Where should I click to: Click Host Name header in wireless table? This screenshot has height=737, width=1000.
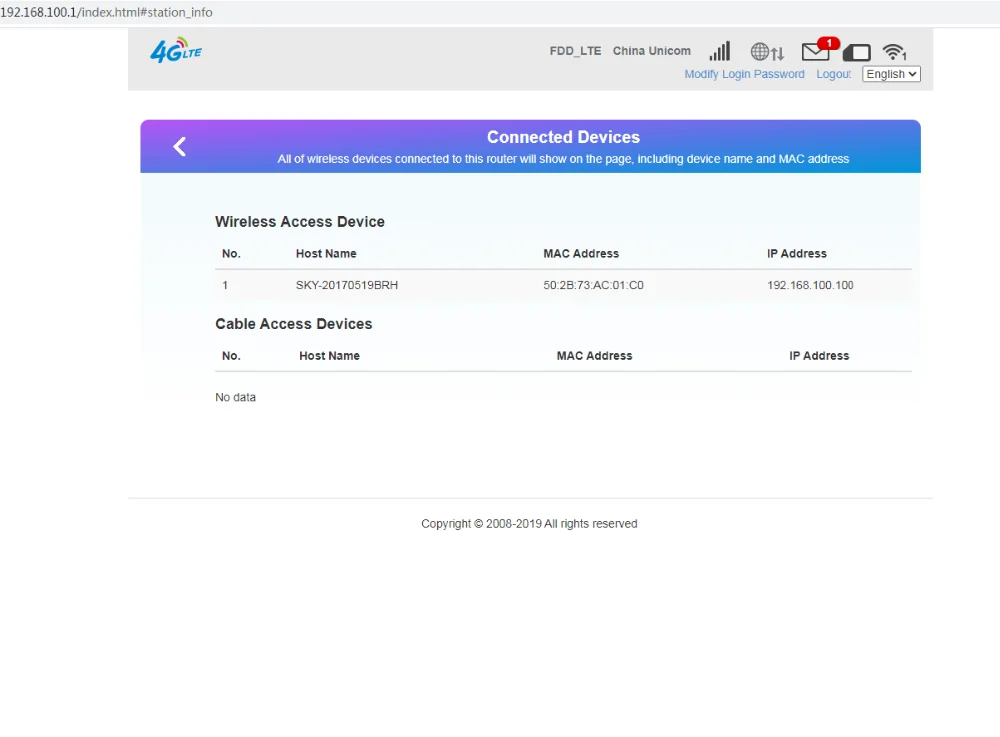[x=326, y=254]
